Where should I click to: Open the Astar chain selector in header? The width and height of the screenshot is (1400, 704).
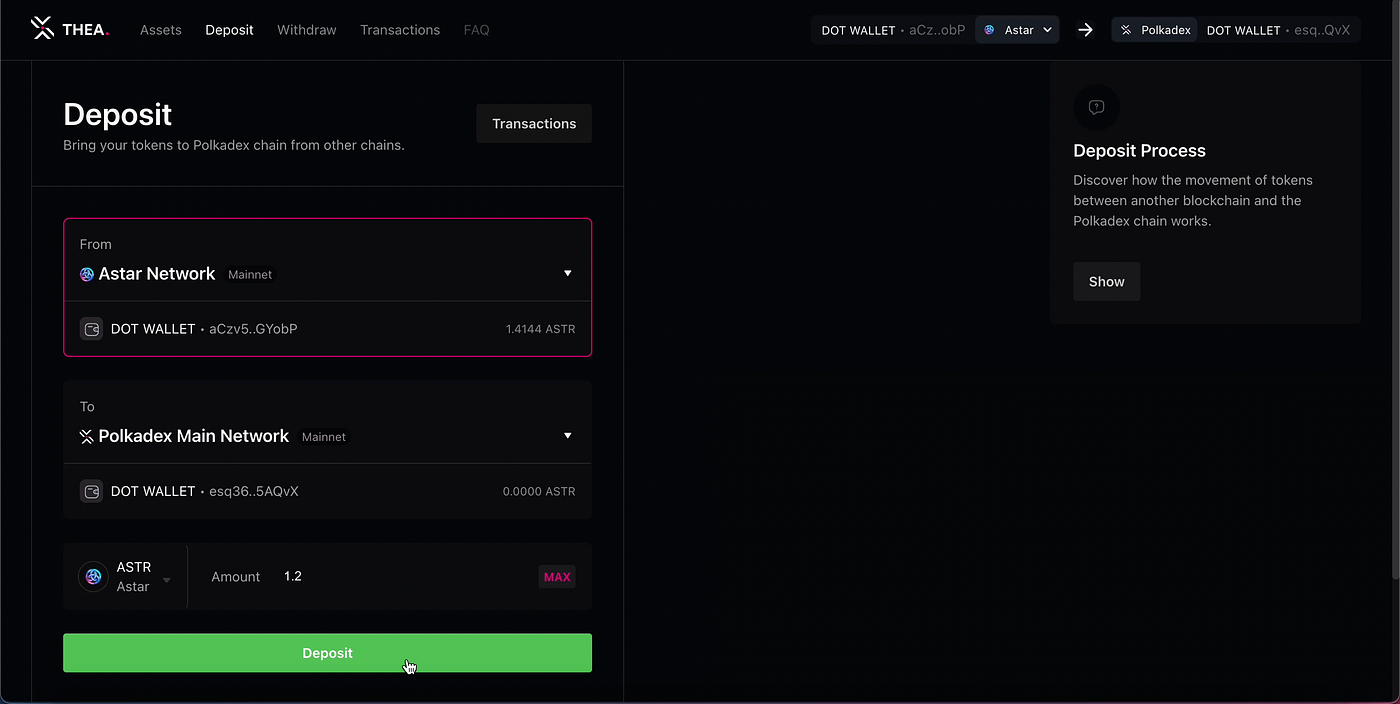[1017, 30]
